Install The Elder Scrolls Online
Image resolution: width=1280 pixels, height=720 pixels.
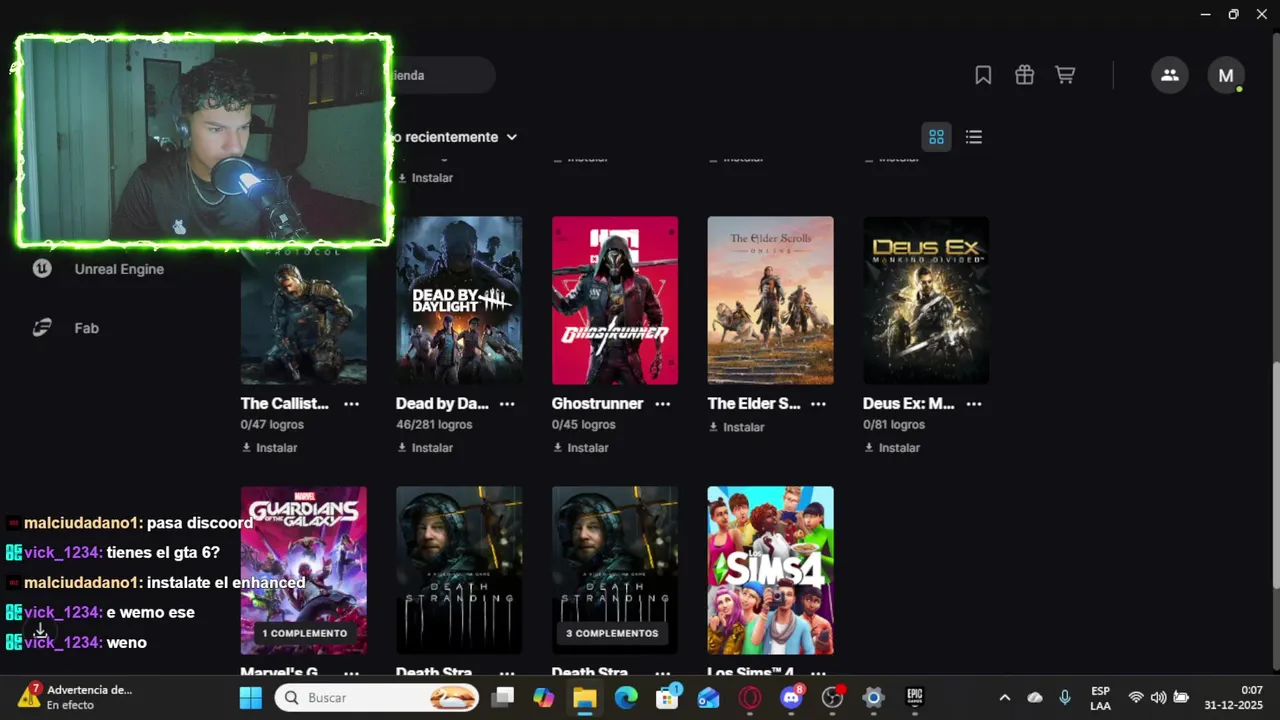[x=737, y=427]
